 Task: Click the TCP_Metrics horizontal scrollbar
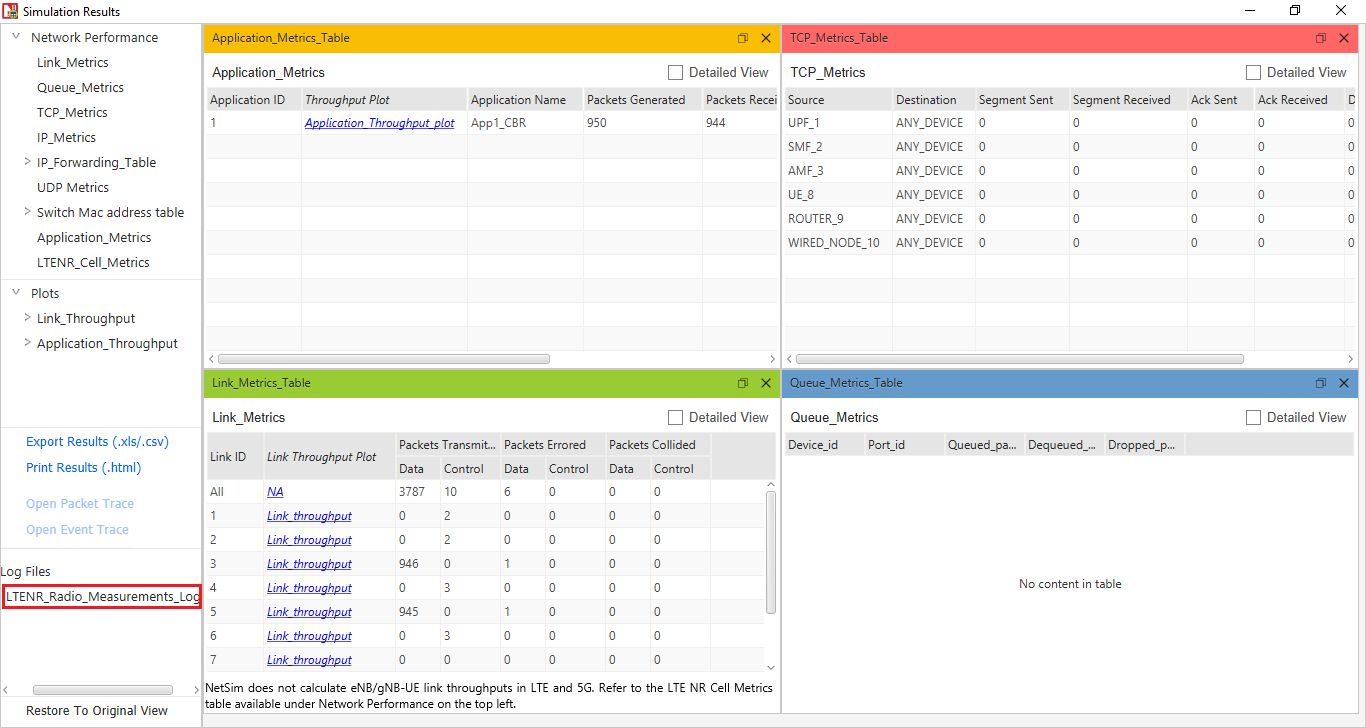(1020, 359)
